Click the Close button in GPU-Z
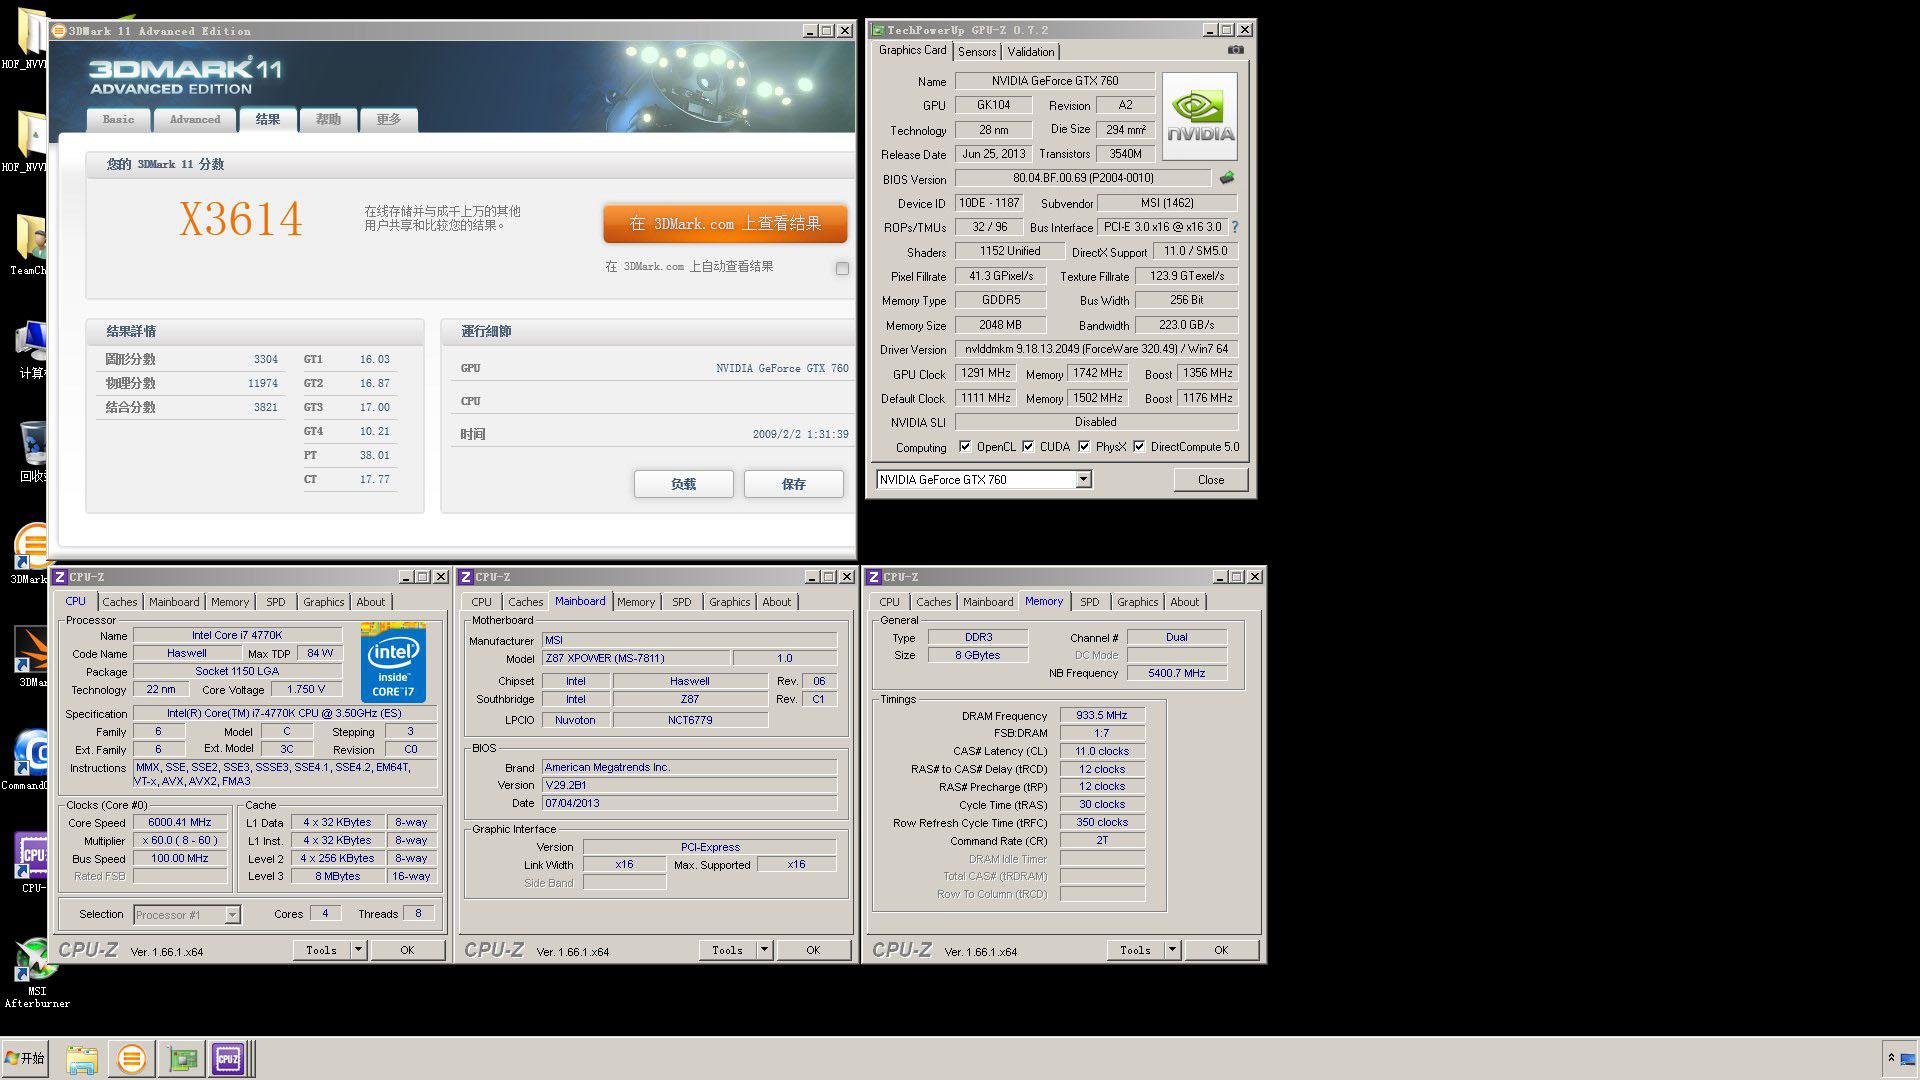 tap(1211, 480)
